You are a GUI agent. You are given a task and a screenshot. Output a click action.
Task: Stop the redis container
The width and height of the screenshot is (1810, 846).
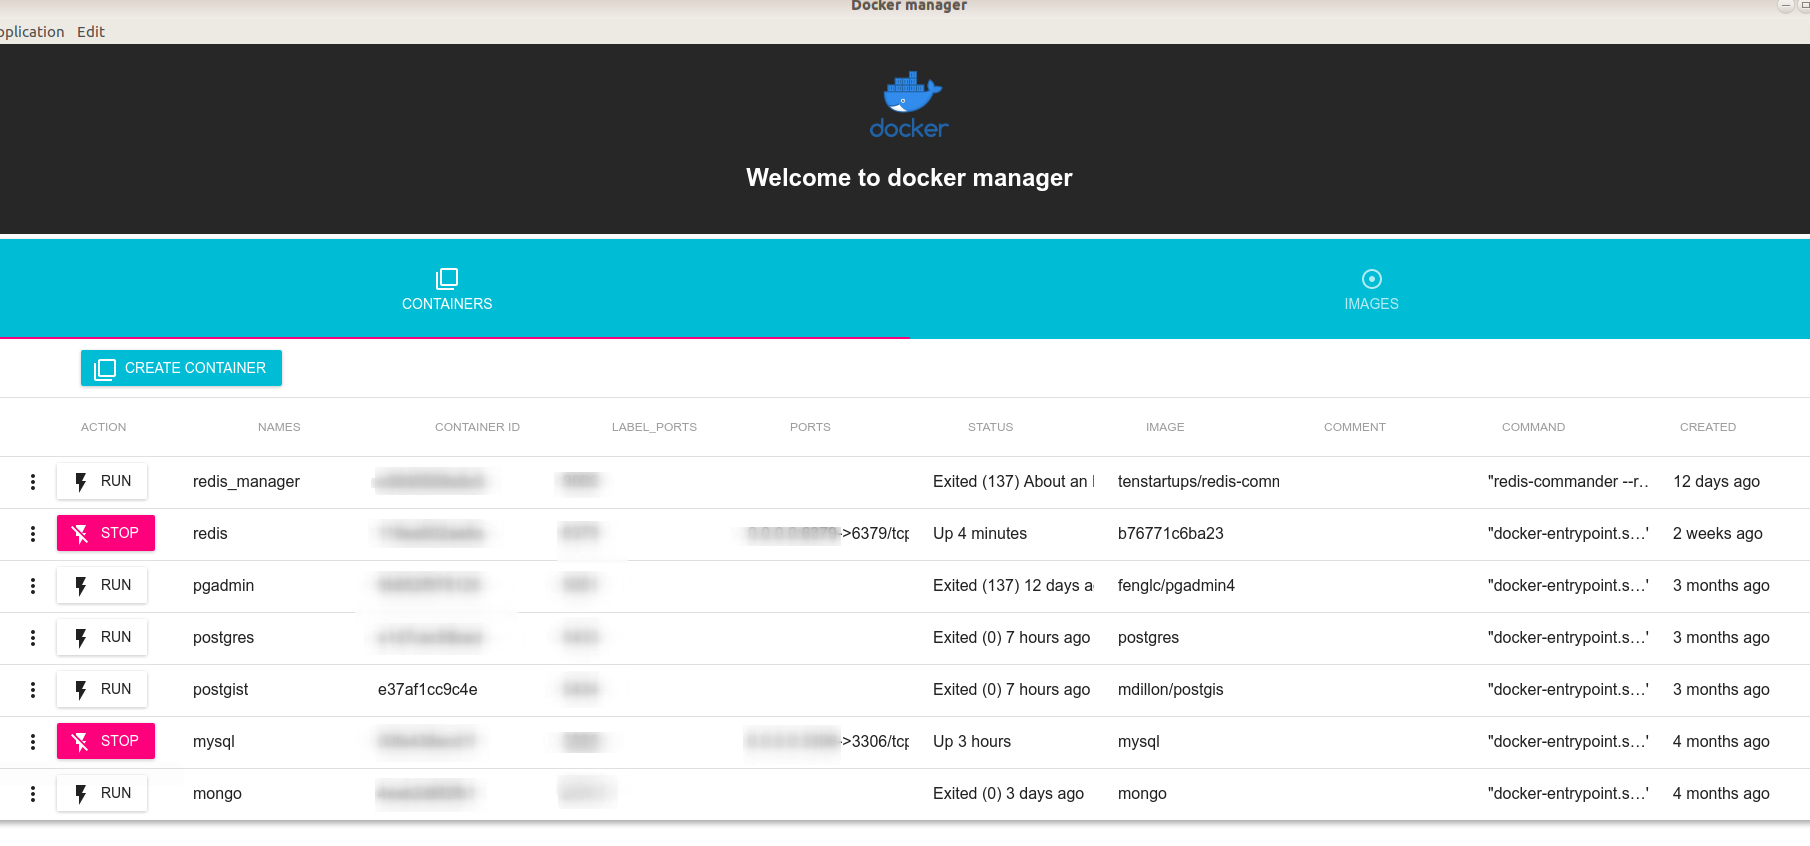[106, 533]
